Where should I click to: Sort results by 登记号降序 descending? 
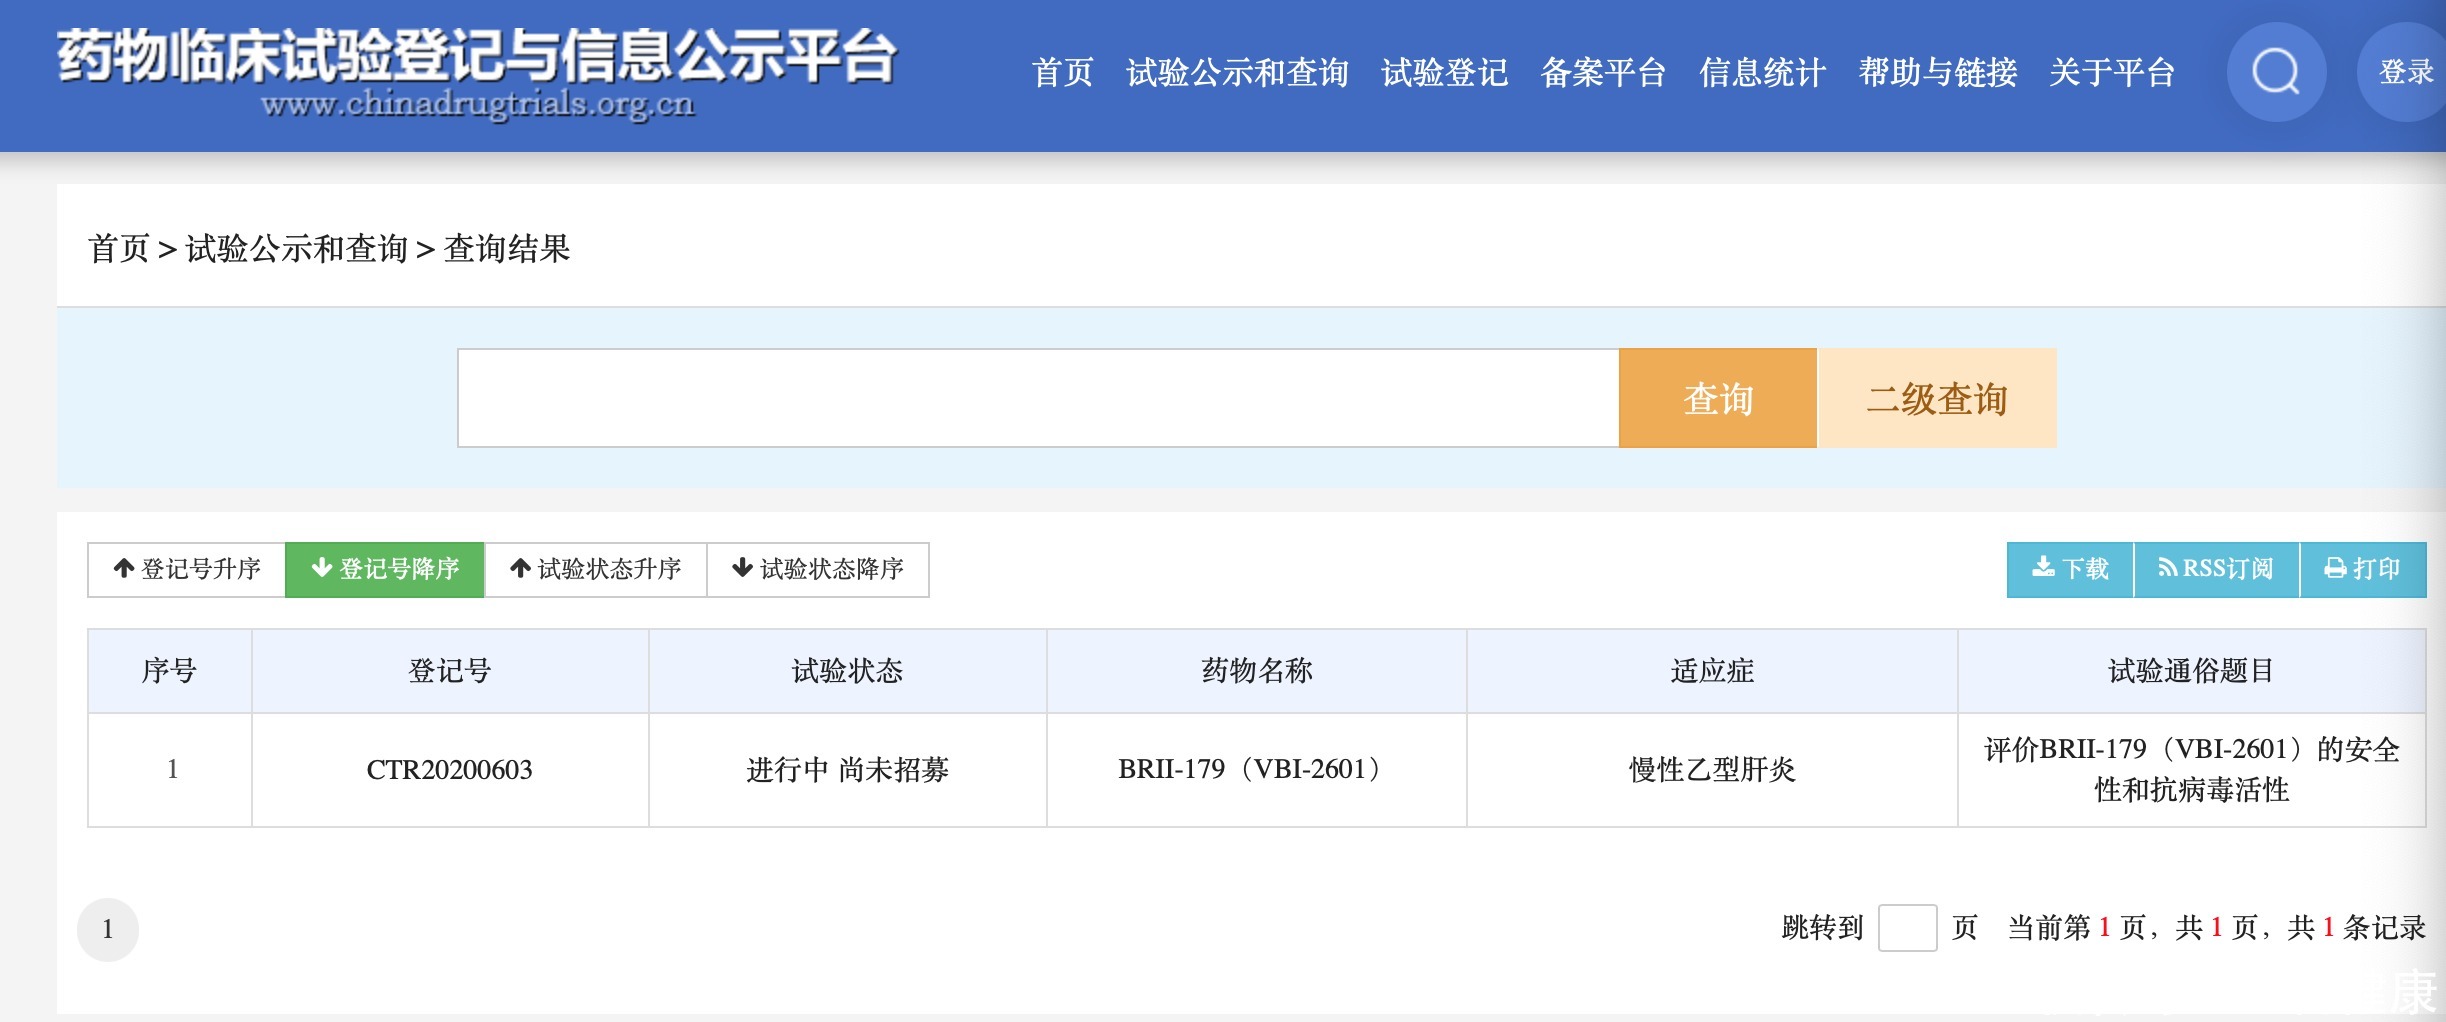(385, 569)
